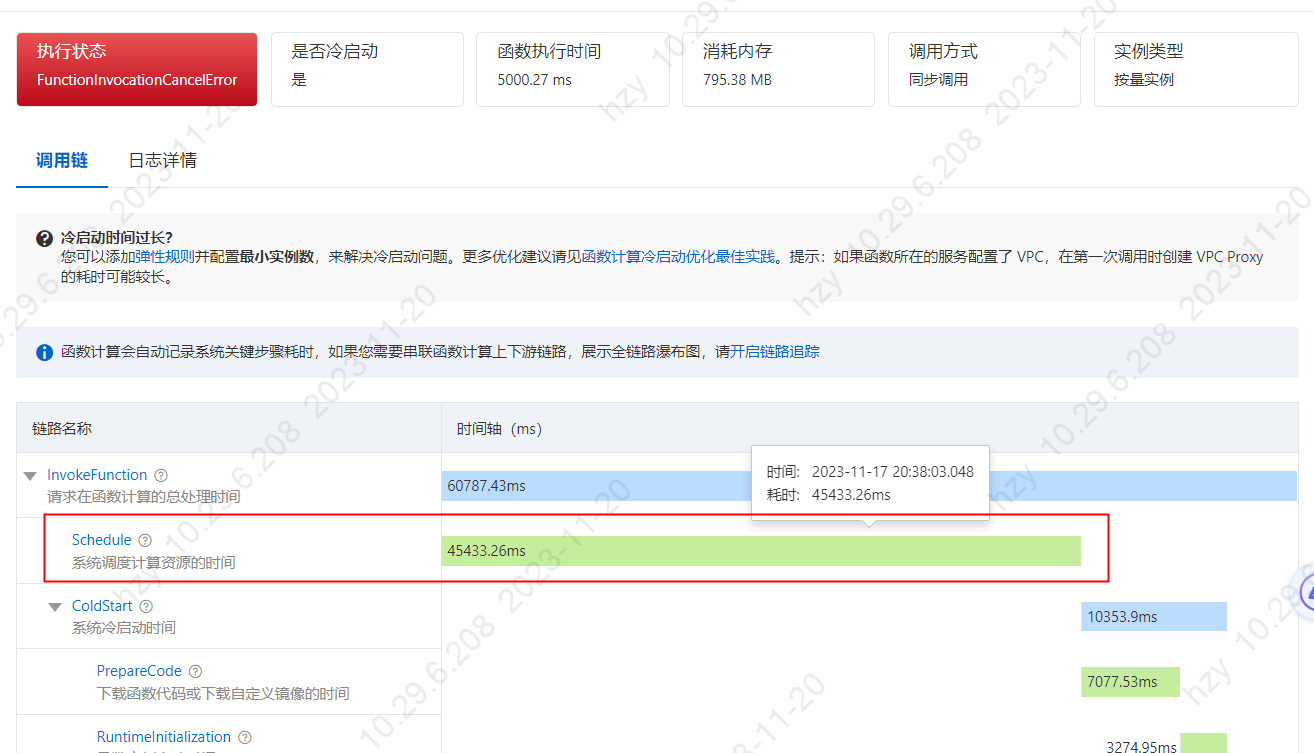Select the InvokeFunction row label

(97, 475)
